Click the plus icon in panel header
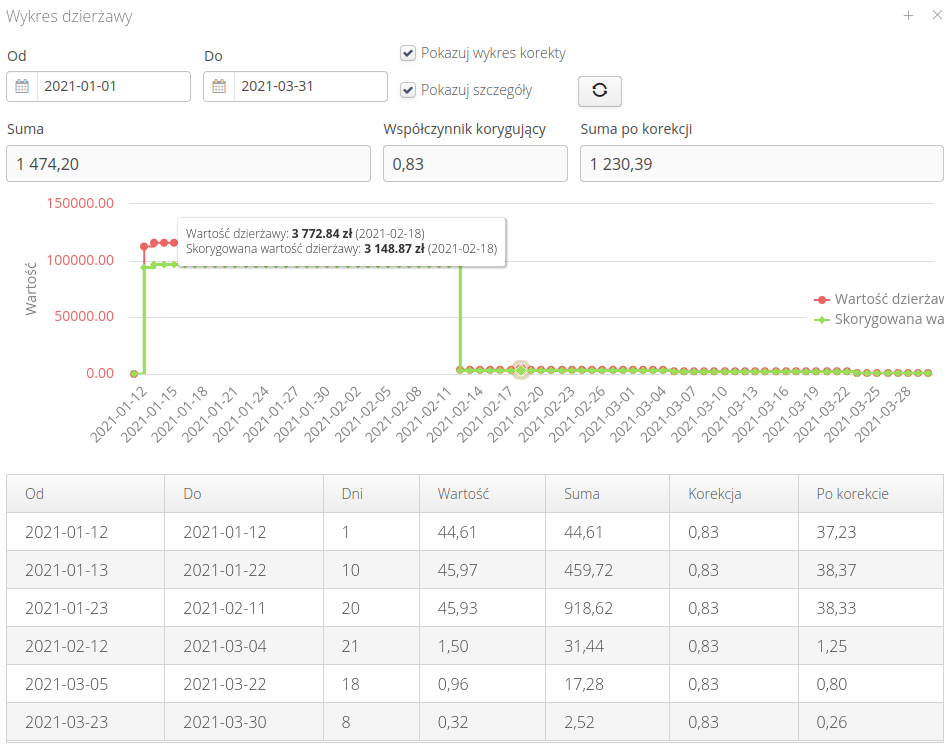The height and width of the screenshot is (753, 952). [908, 16]
